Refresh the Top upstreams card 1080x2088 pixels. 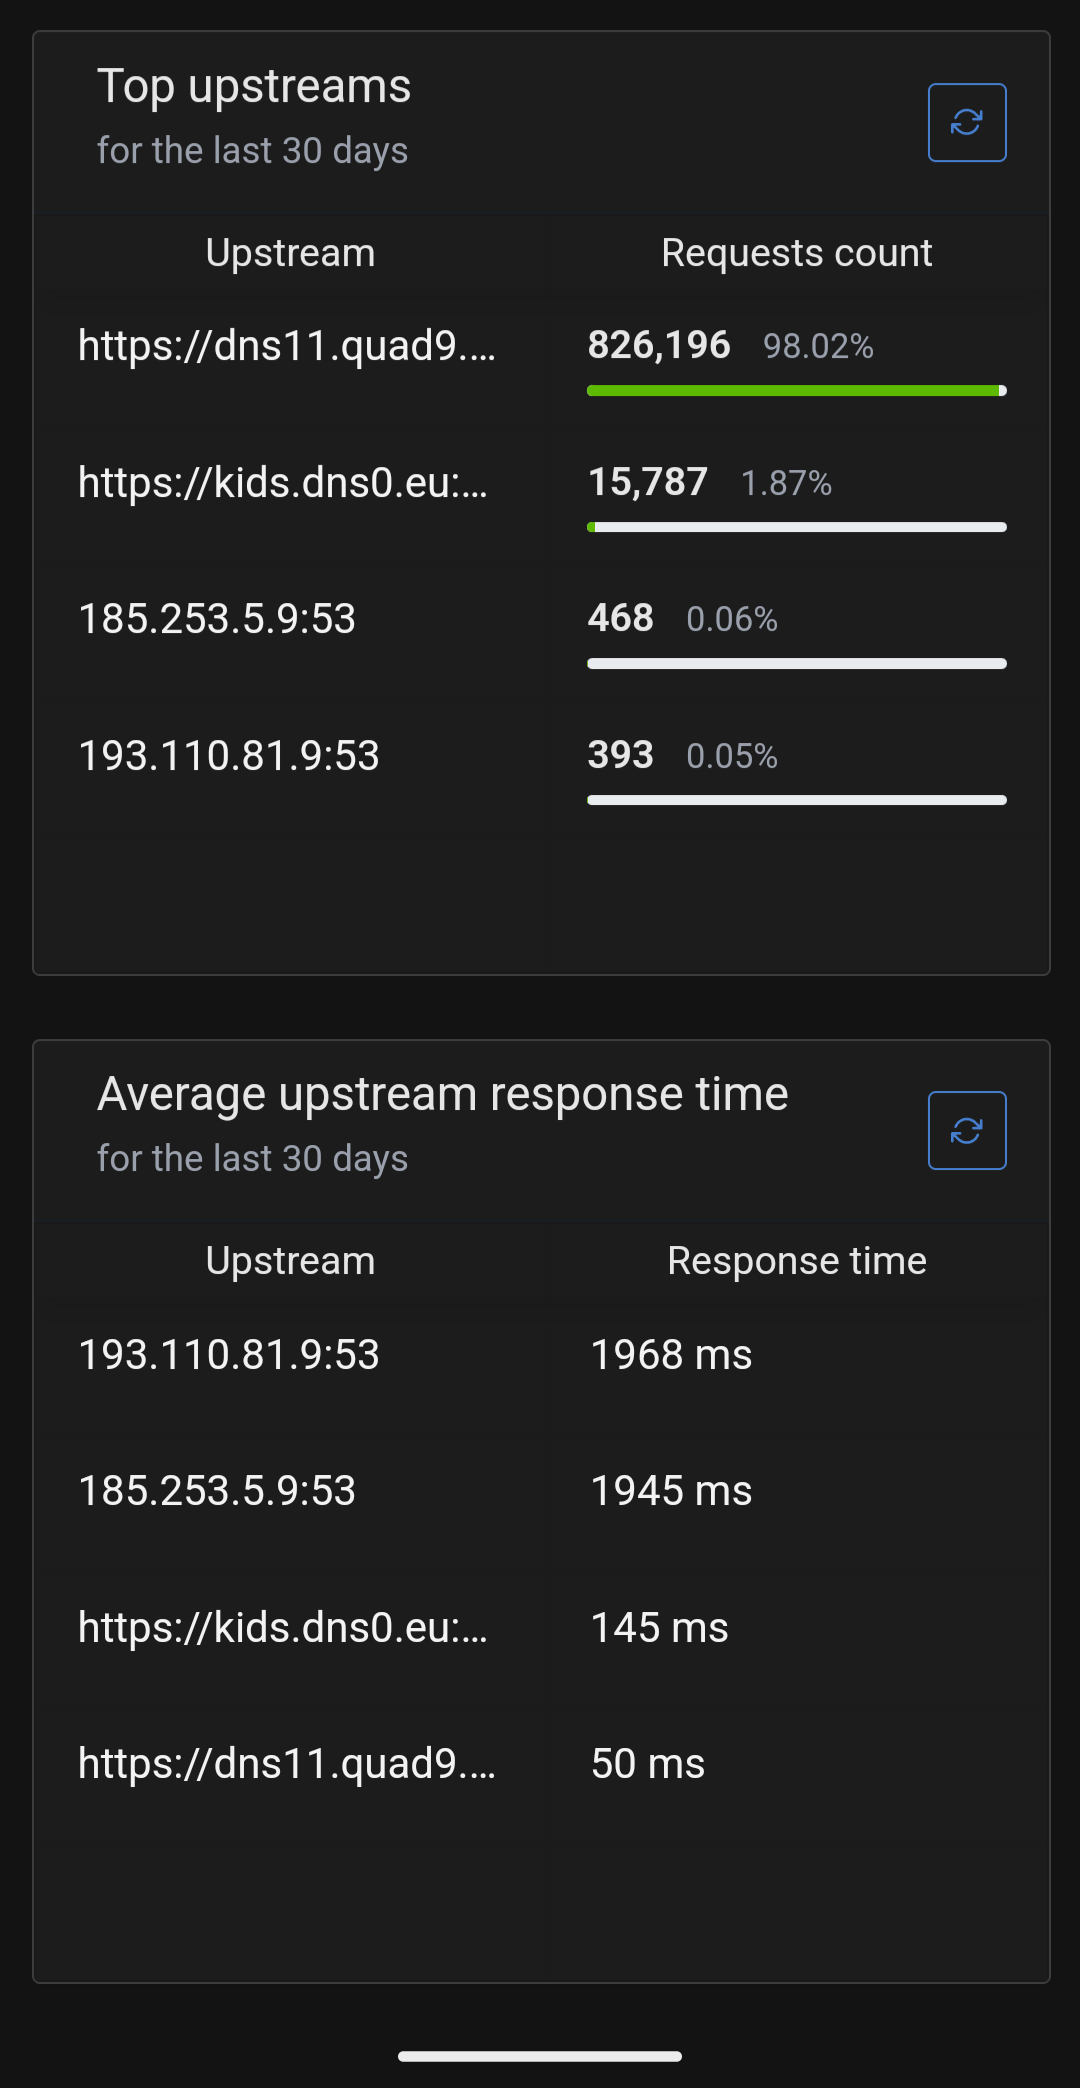[x=967, y=122]
